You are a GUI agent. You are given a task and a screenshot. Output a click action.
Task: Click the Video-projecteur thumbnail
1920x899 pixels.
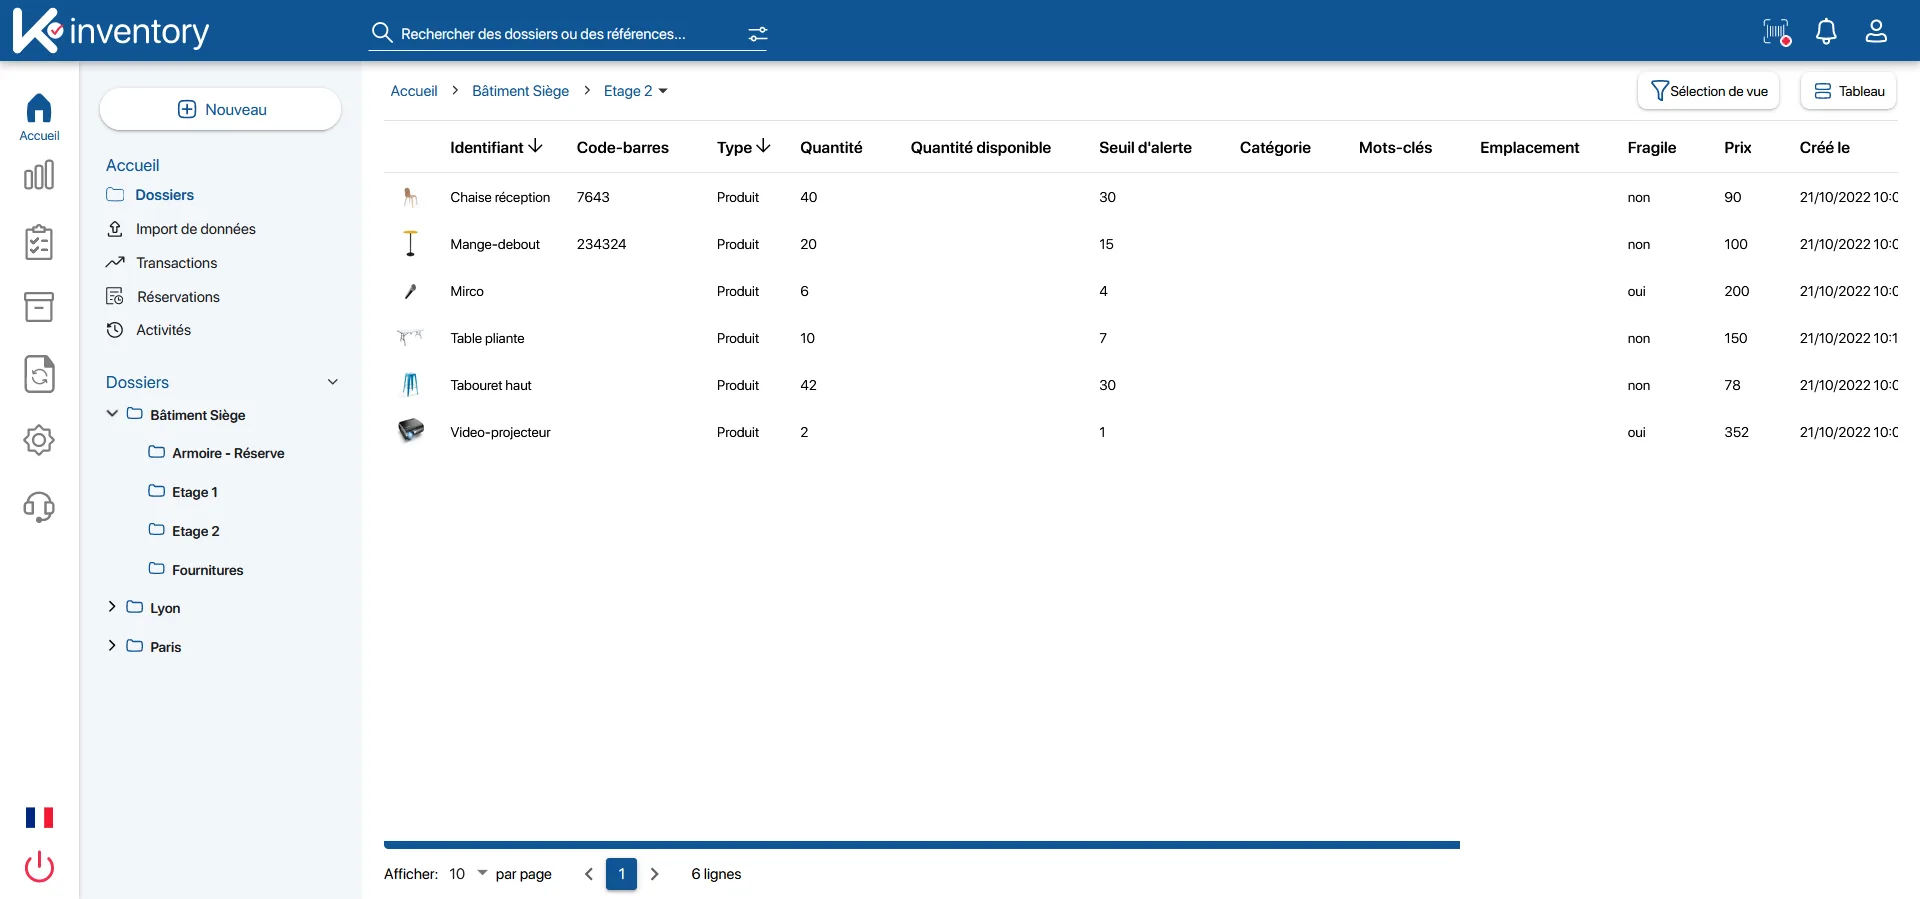click(x=410, y=431)
